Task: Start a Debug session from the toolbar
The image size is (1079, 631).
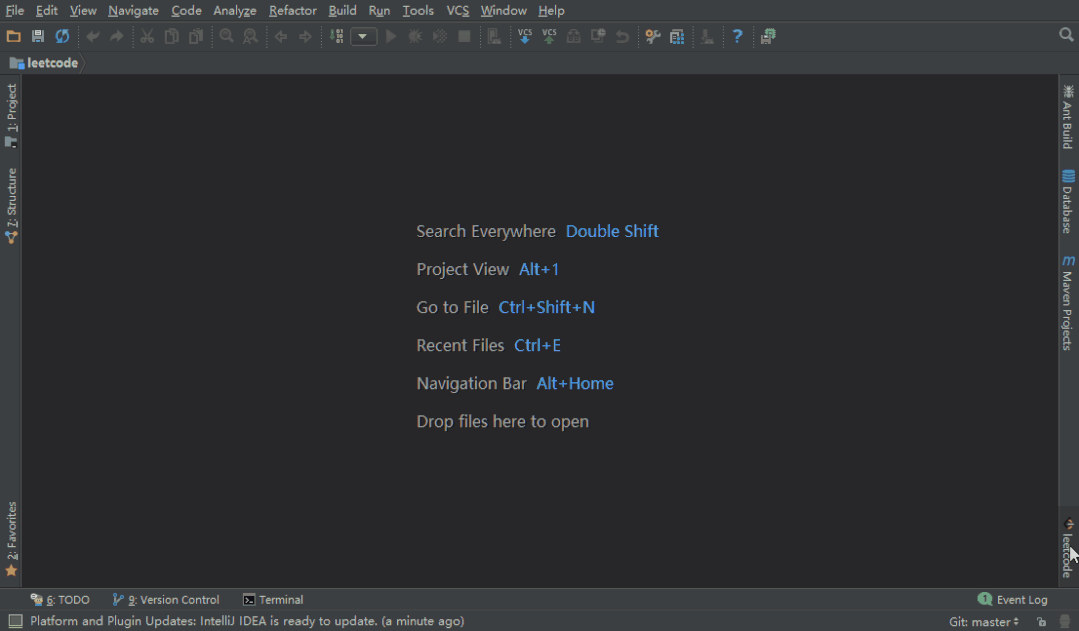Action: [x=414, y=36]
